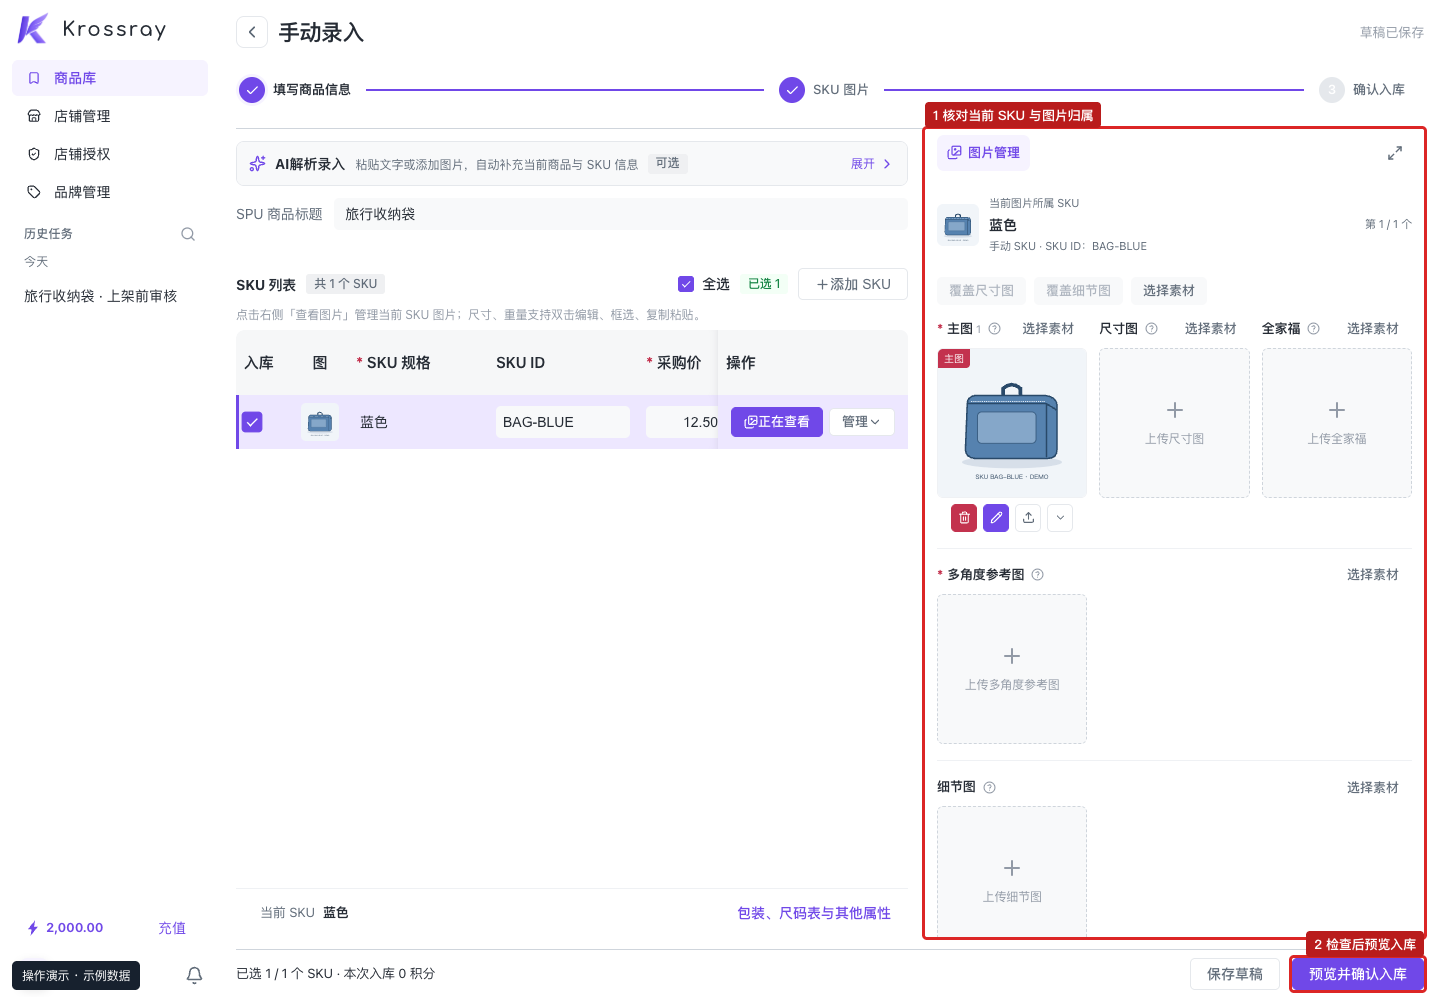
Task: Click 选择素材 next to 细节图
Action: point(1373,788)
